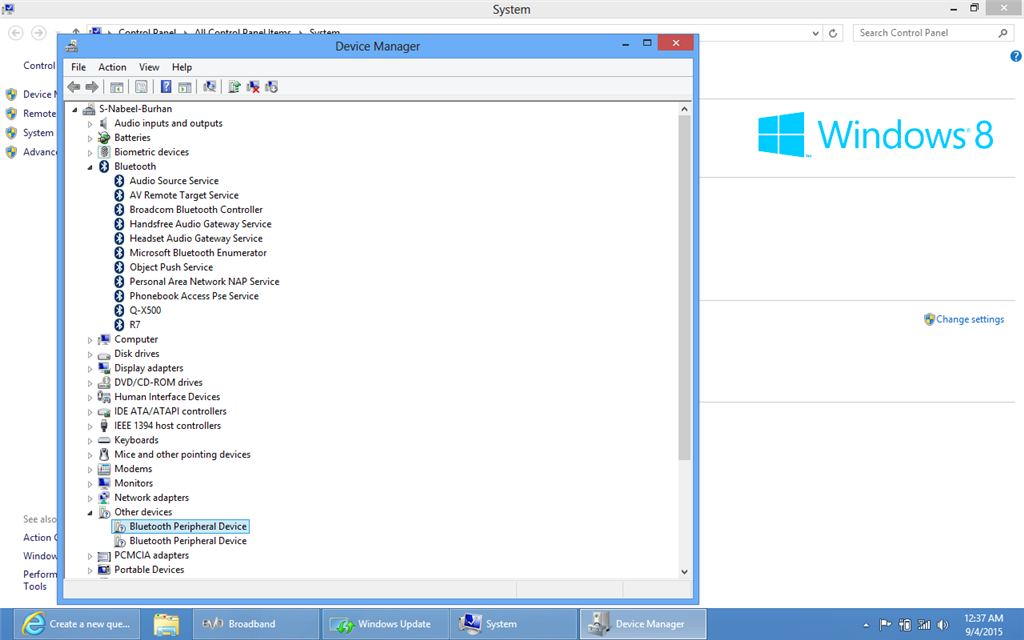
Task: Select 'Personal Area Network NAP Service'
Action: [204, 281]
